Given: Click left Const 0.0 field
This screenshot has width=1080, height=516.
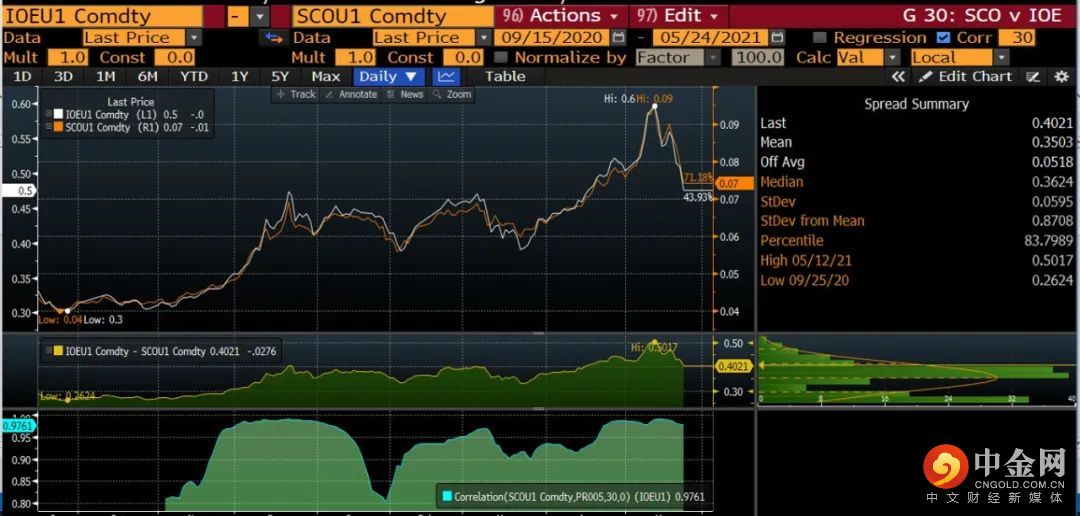Looking at the screenshot, I should pos(175,58).
